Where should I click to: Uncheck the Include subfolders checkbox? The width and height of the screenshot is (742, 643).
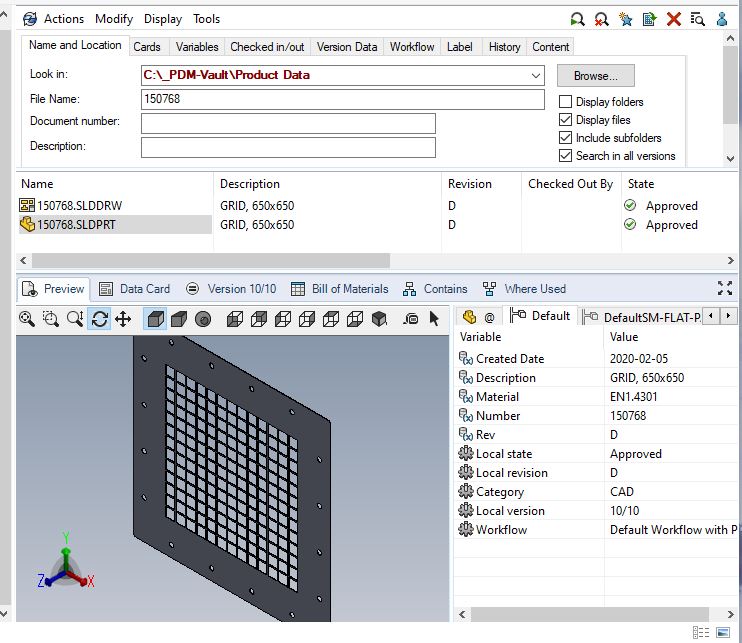coord(566,138)
